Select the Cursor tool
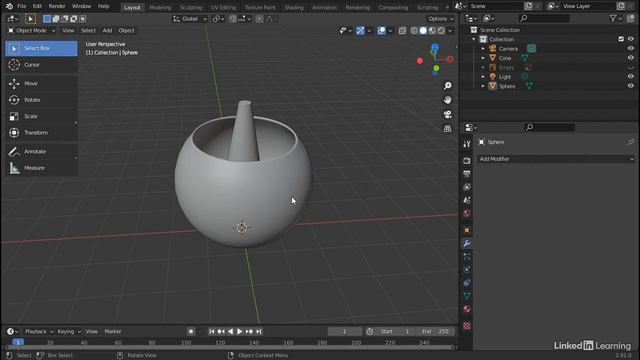This screenshot has width=640, height=360. pos(41,65)
